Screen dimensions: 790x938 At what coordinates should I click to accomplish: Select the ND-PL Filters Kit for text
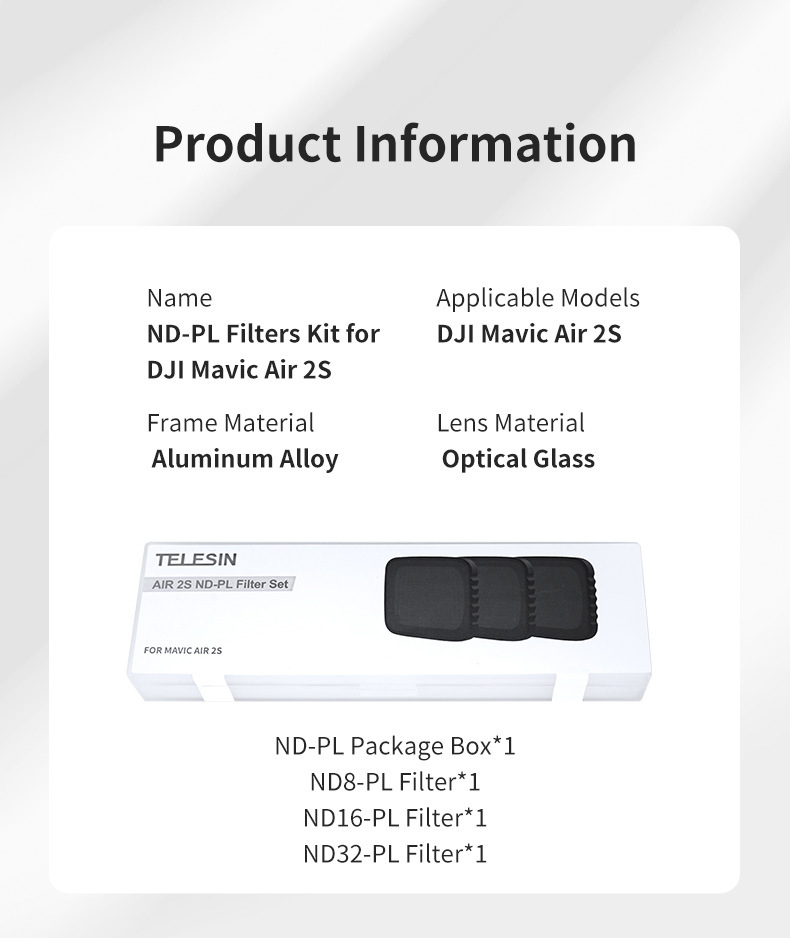(263, 334)
